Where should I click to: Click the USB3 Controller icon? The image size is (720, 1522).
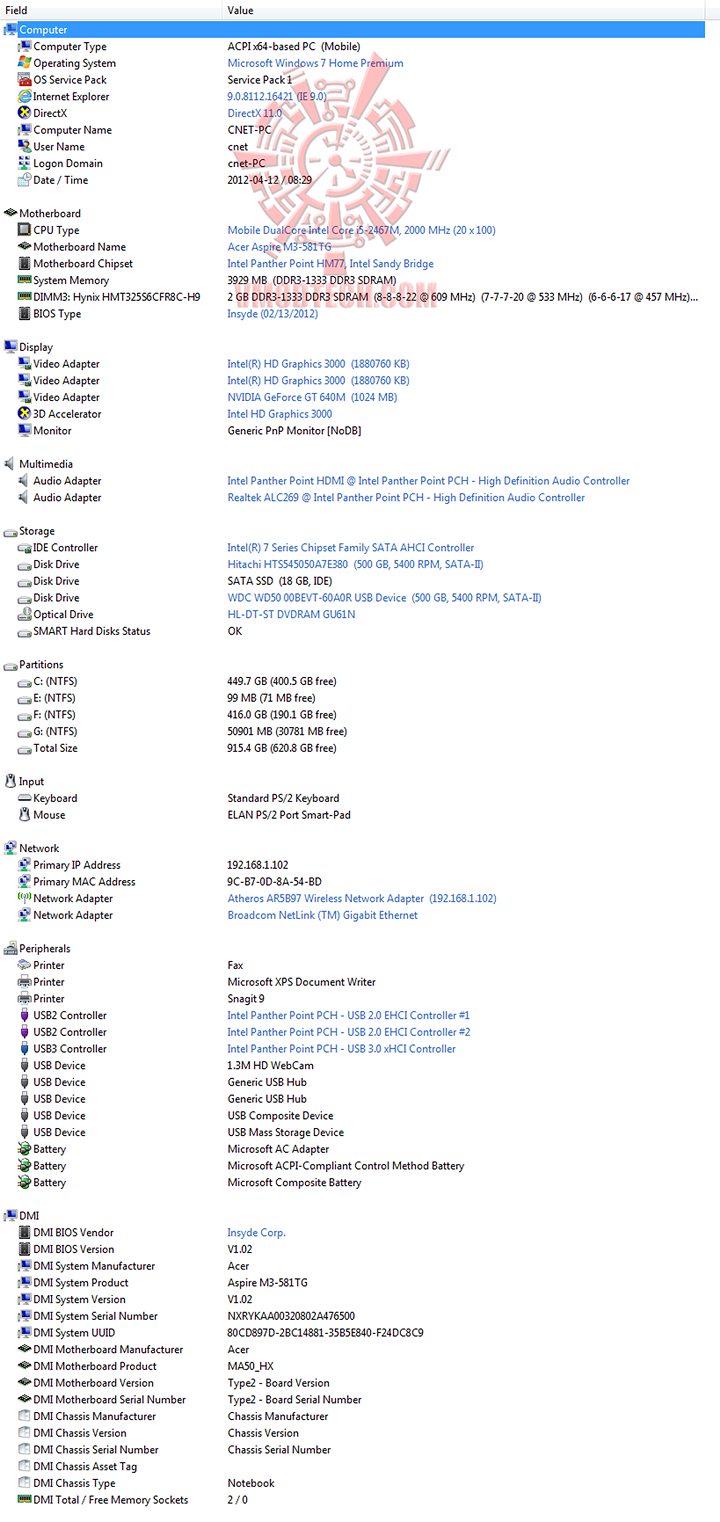pyautogui.click(x=25, y=1049)
